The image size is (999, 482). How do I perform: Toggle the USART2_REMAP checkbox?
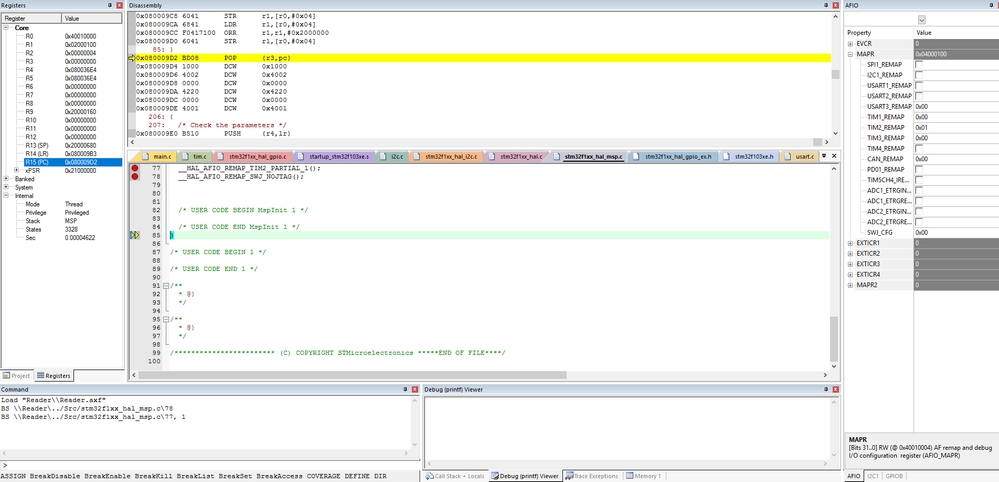(919, 96)
